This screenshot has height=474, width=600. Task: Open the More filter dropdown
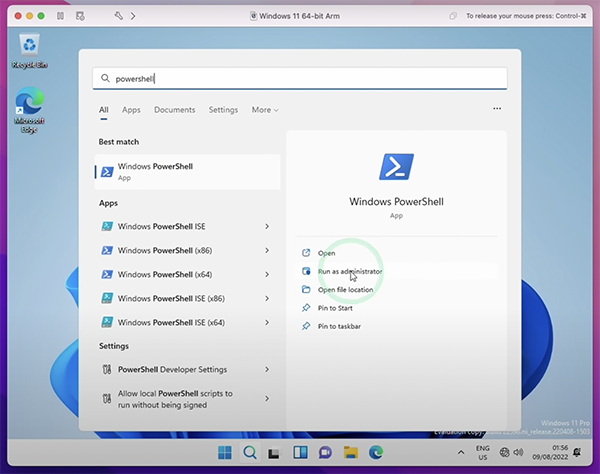(x=265, y=110)
